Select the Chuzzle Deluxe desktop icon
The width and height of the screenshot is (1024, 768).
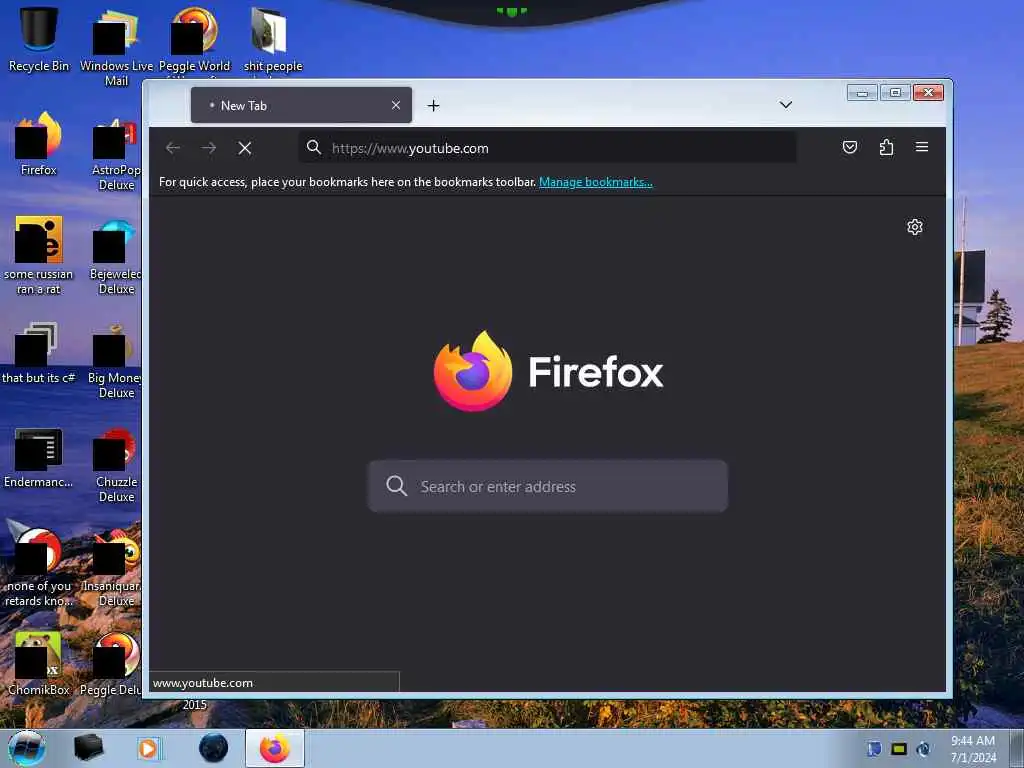pyautogui.click(x=116, y=464)
